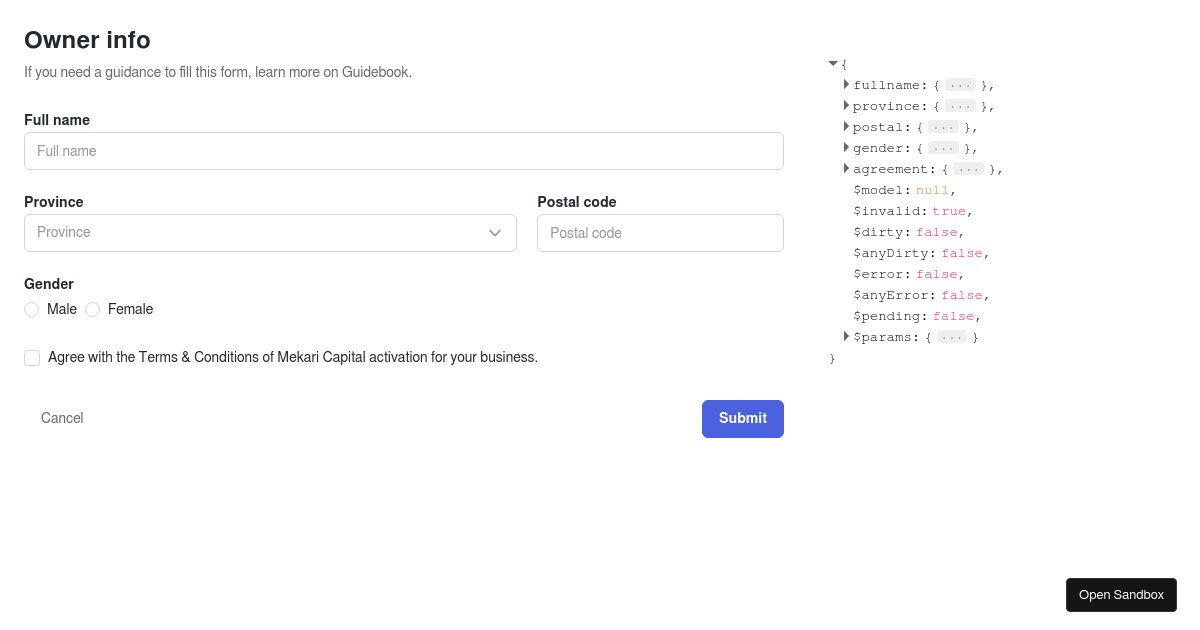Expand the province ellipsis in the JSON tree
Screen dimensions: 1200x630
959,106
